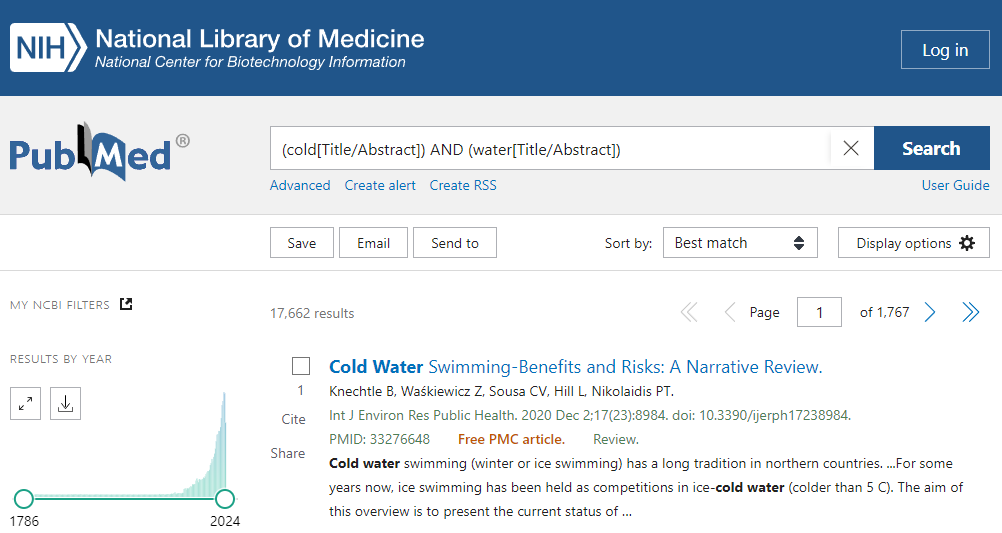Click the Email results button
Image resolution: width=1002 pixels, height=533 pixels.
(373, 243)
